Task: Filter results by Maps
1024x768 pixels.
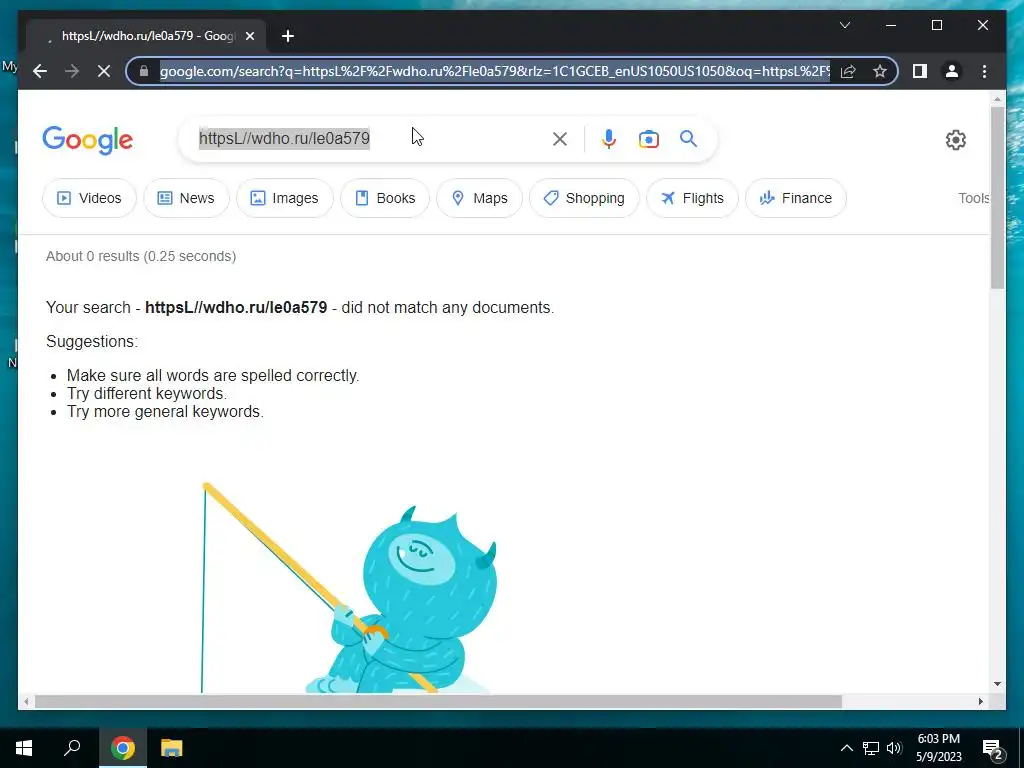Action: (x=479, y=198)
